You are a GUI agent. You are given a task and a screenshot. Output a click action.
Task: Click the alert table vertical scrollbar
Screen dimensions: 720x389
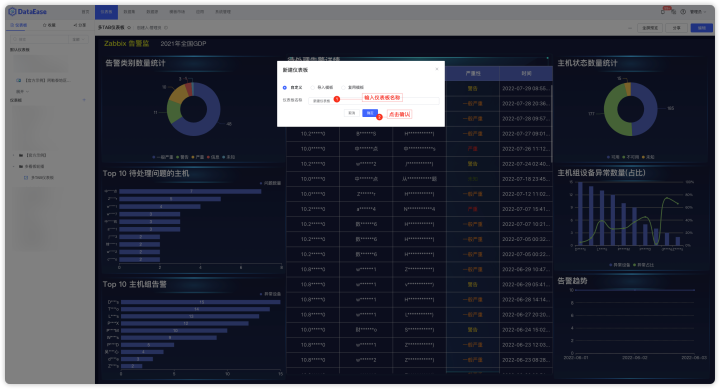(x=551, y=124)
